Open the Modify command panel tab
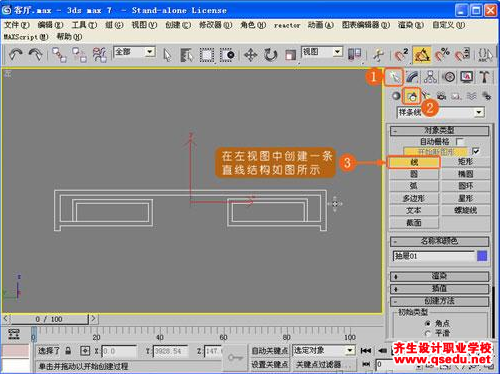Image resolution: width=500 pixels, height=374 pixels. 412,77
